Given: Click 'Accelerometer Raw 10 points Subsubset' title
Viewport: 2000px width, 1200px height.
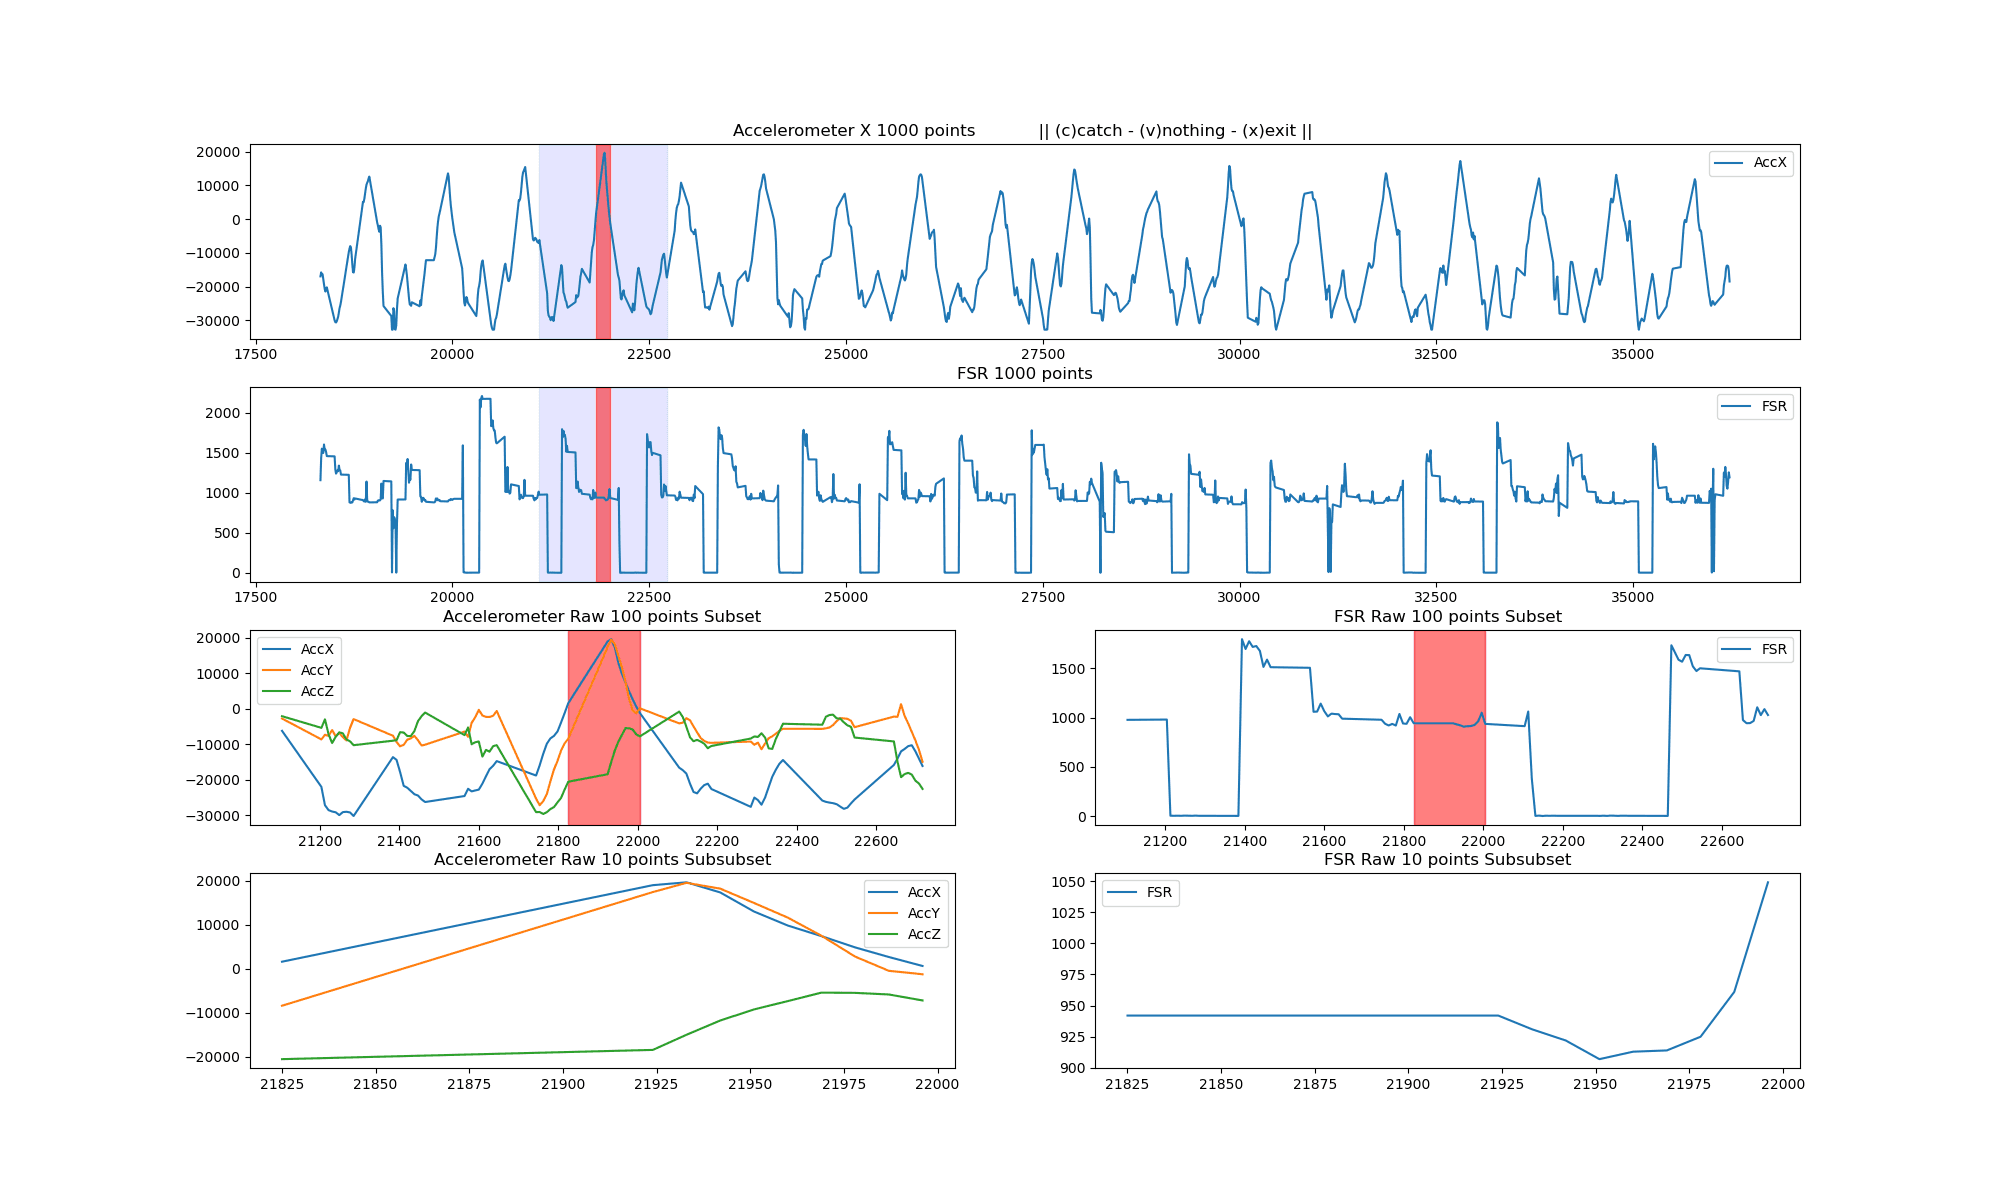Looking at the screenshot, I should tap(602, 860).
